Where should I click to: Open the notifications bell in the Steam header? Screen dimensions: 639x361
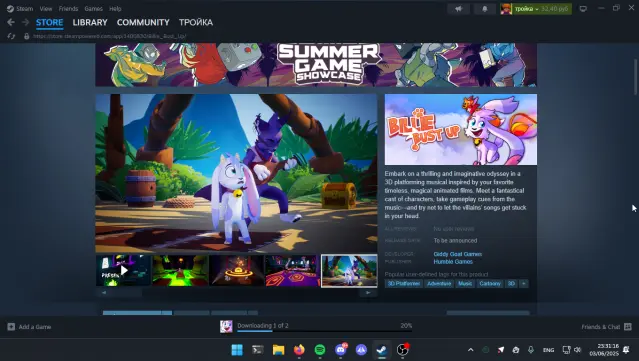pos(485,9)
